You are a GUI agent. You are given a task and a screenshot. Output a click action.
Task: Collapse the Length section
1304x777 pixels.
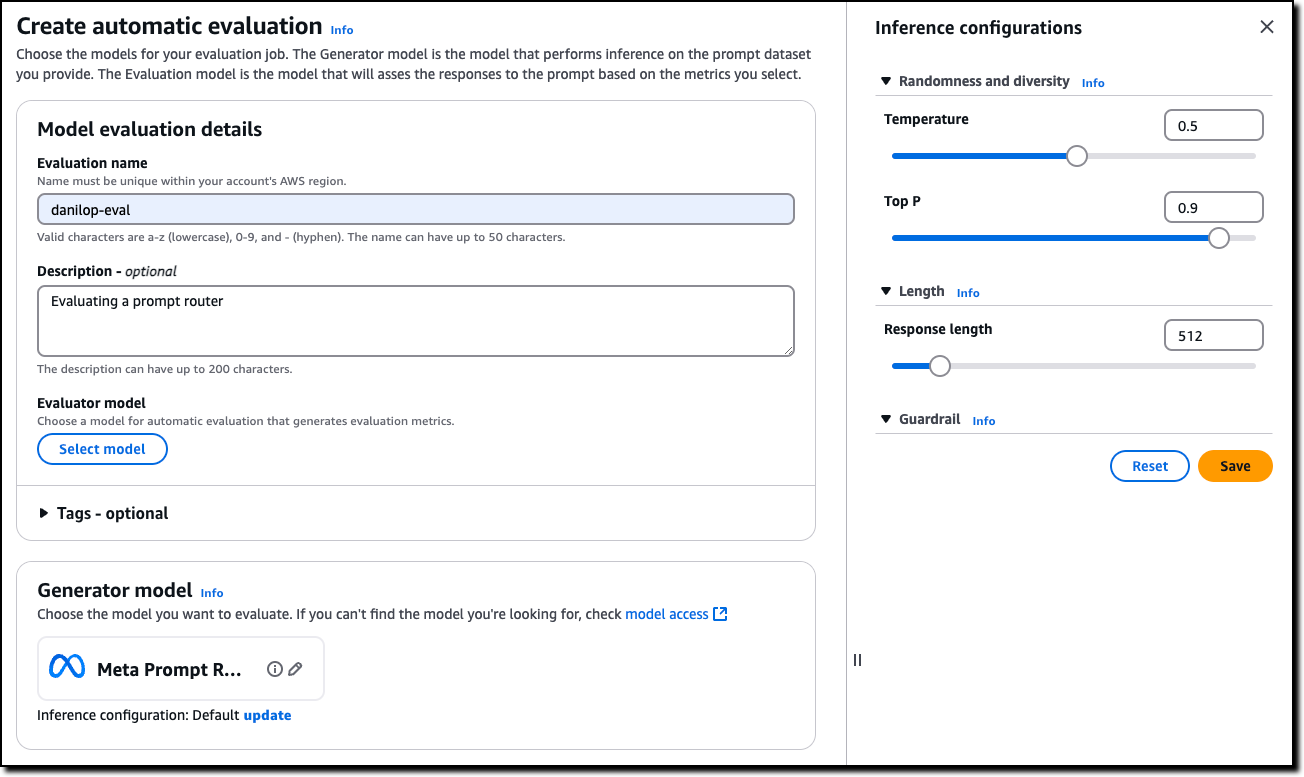coord(885,291)
